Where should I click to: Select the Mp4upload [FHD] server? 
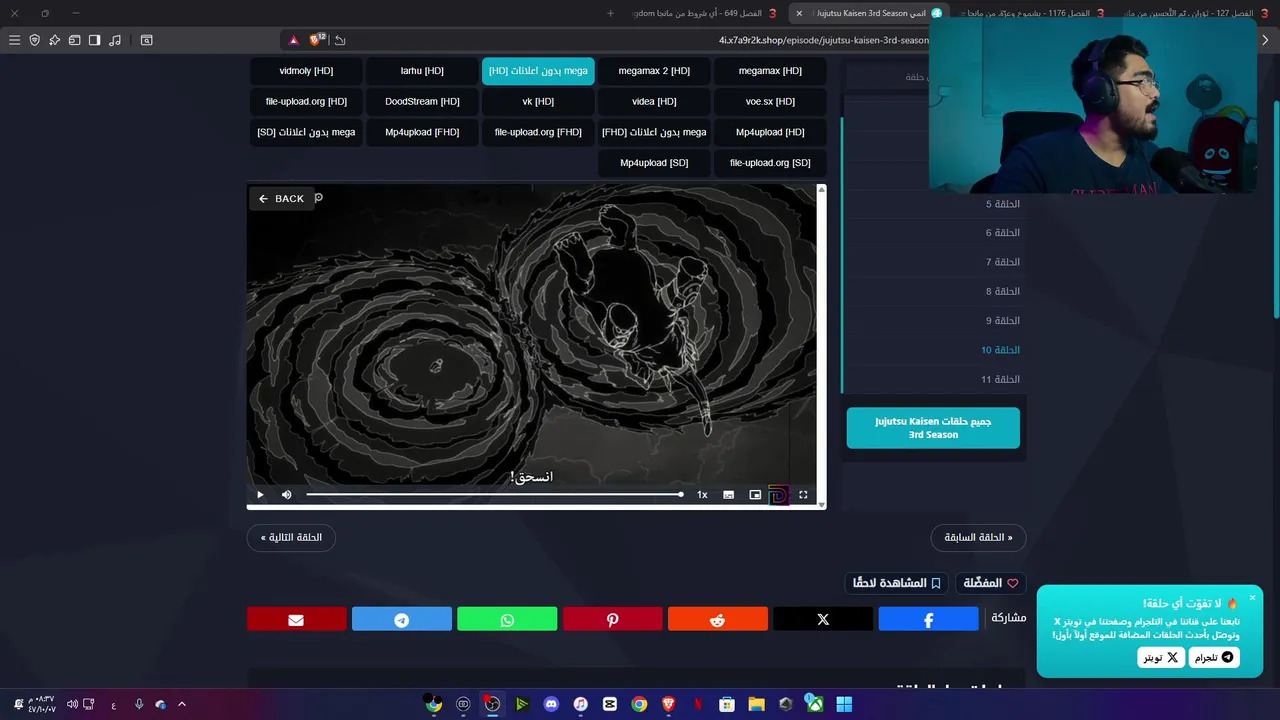[x=422, y=132]
